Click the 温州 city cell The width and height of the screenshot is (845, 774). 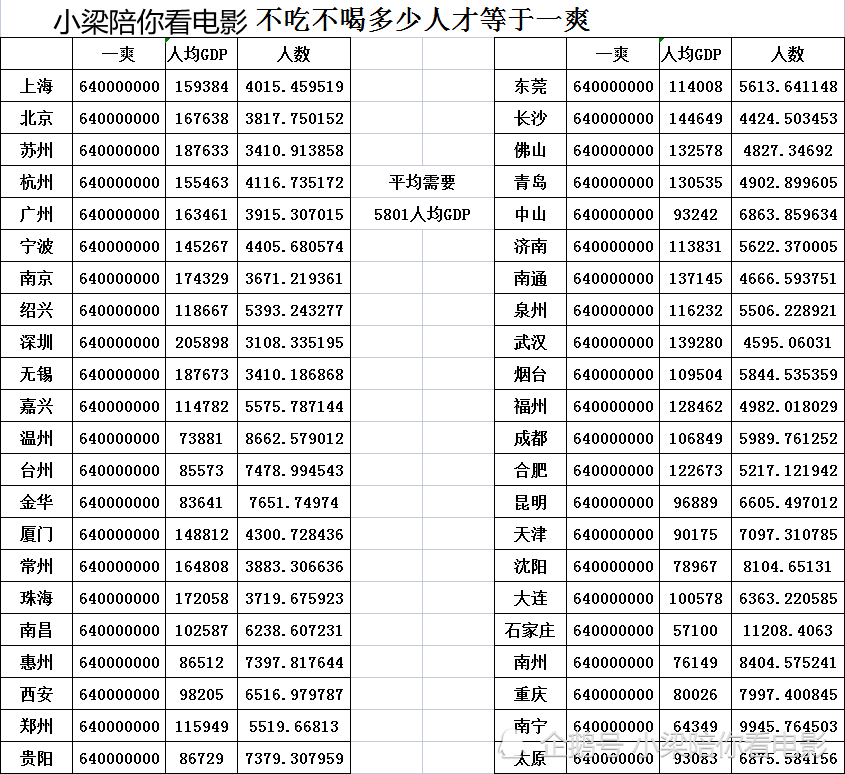coord(37,438)
